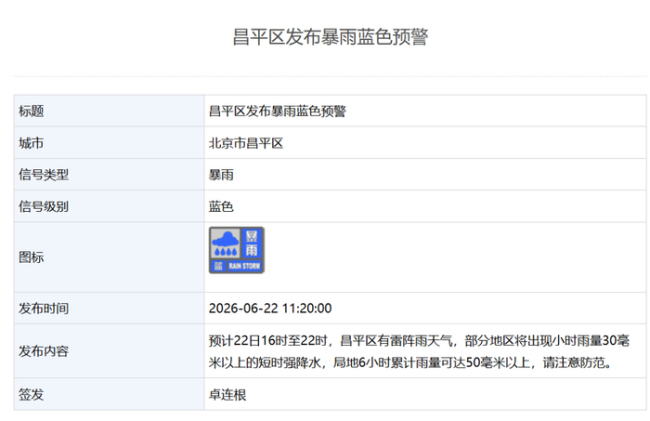Click the blue rainstorm warning icon

point(236,250)
